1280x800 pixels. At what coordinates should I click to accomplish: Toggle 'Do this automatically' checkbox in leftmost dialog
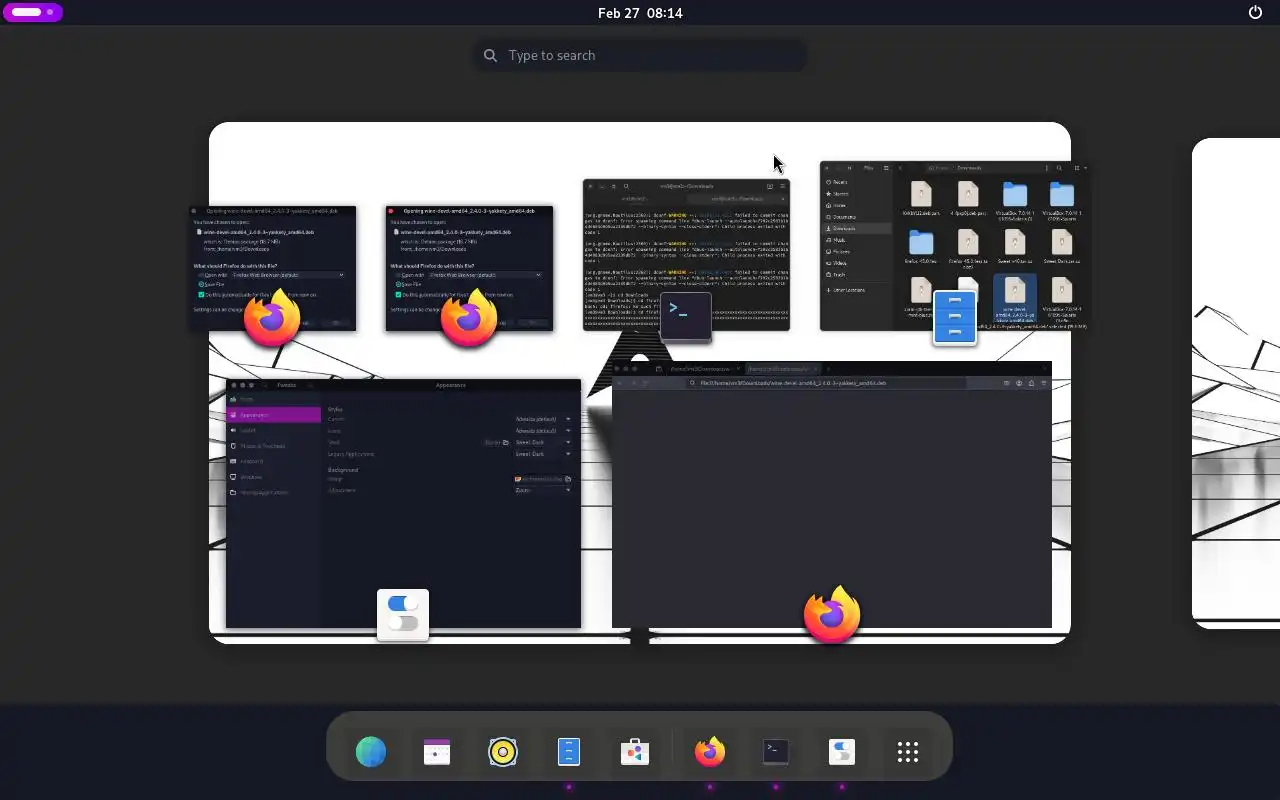pyautogui.click(x=202, y=295)
